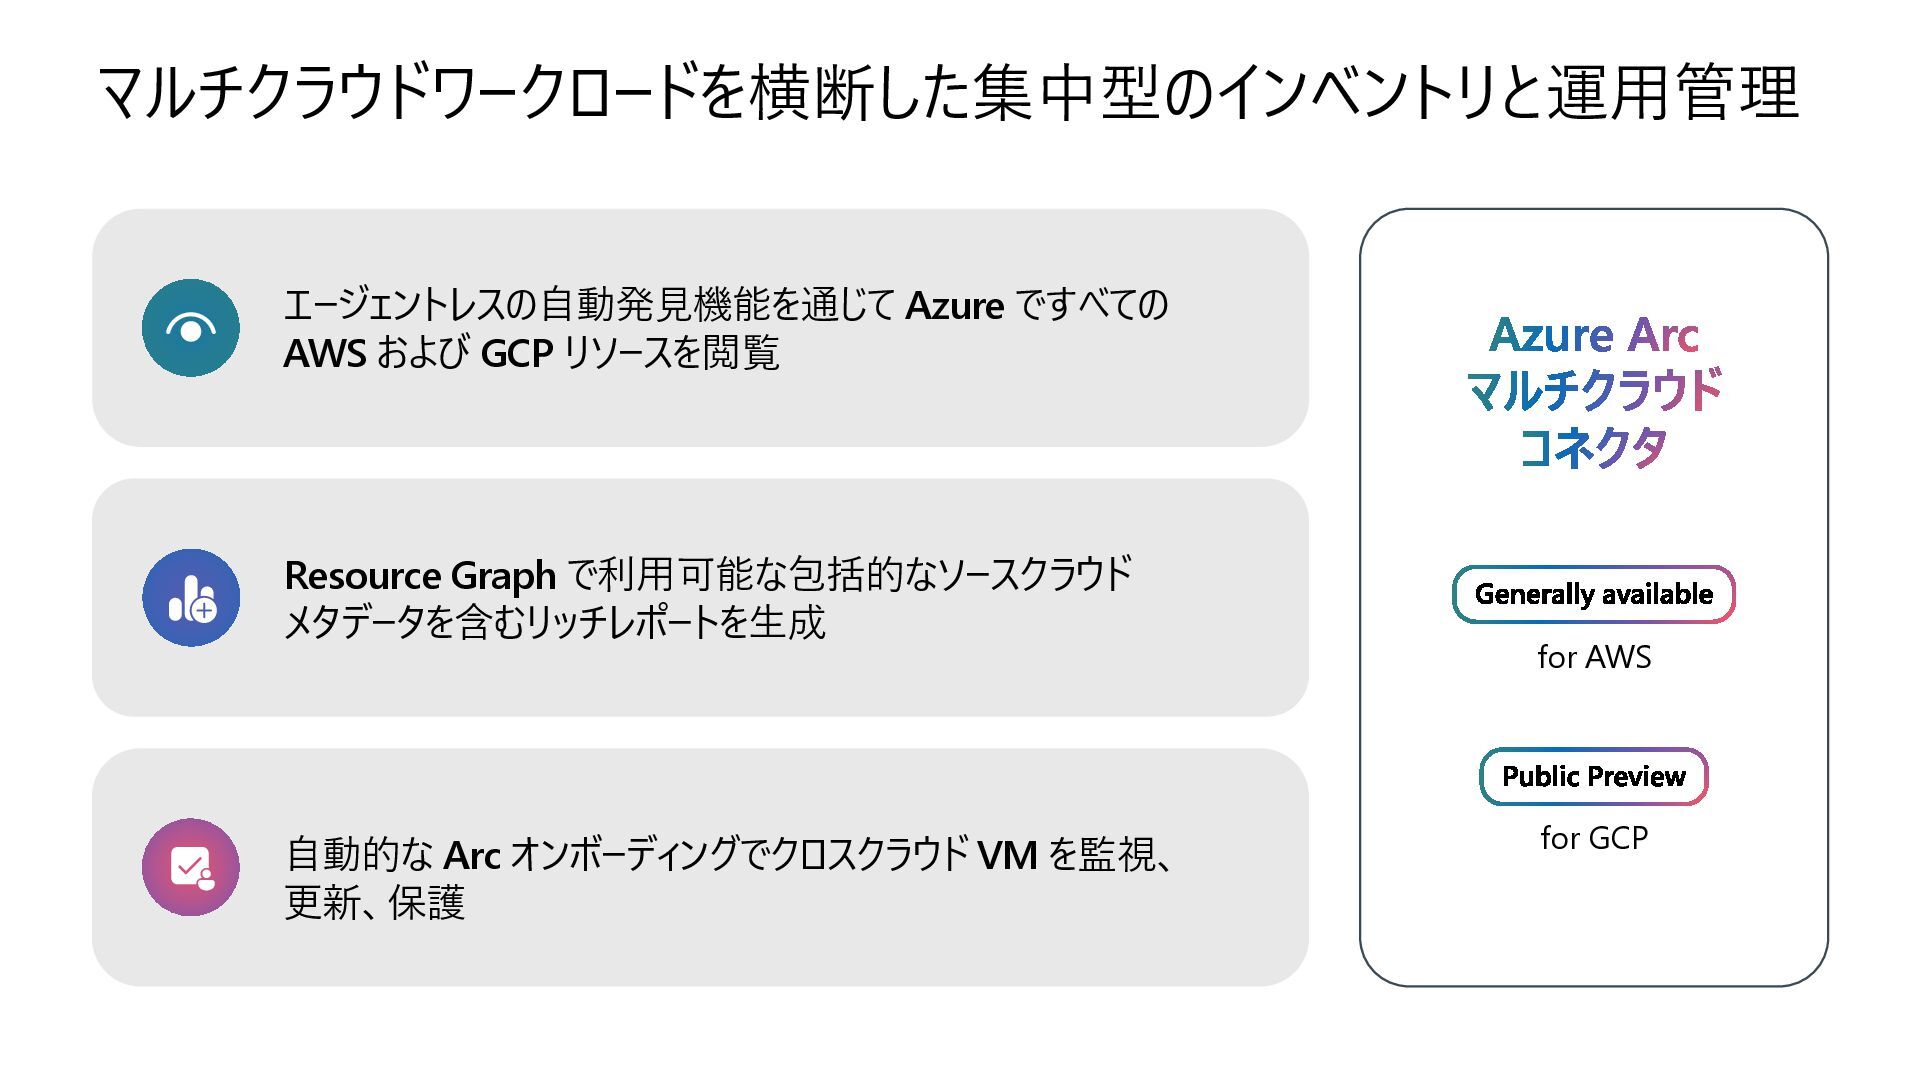Click the bold "Azure" word in first card
1920x1080 pixels.
click(x=954, y=306)
